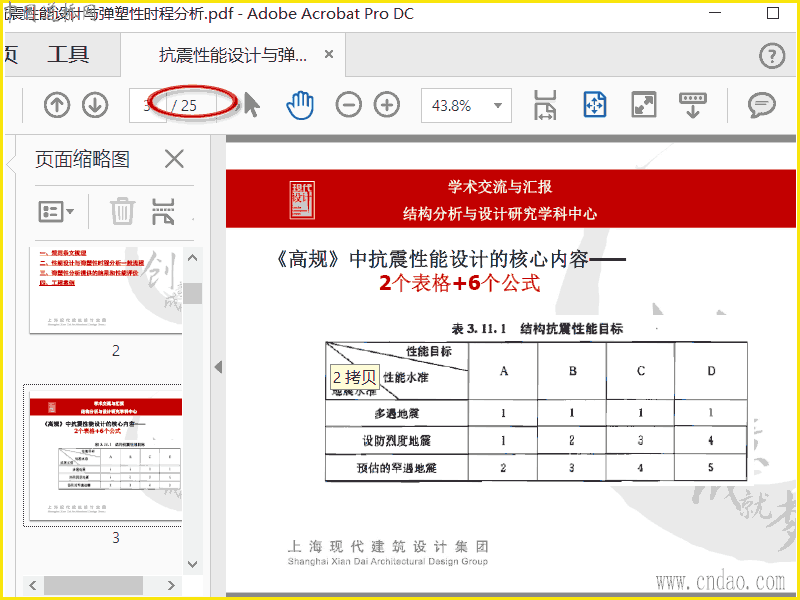
Task: Click thumbnail horizontal scrollbar thumb
Action: (x=93, y=585)
